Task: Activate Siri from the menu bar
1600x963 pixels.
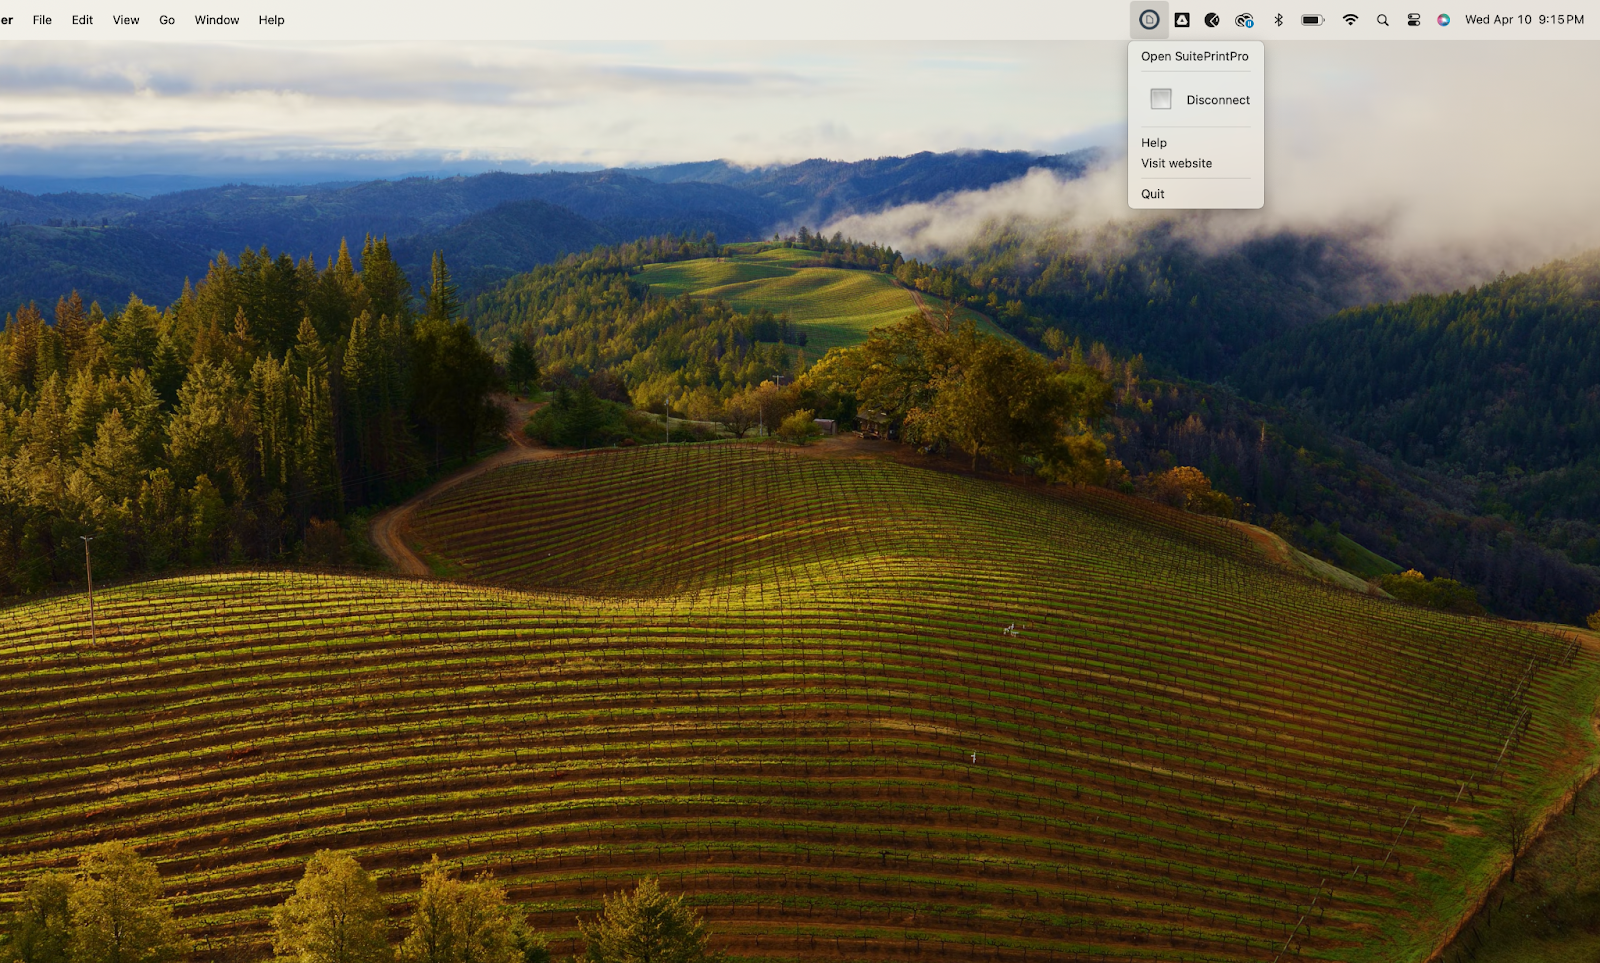Action: 1443,20
